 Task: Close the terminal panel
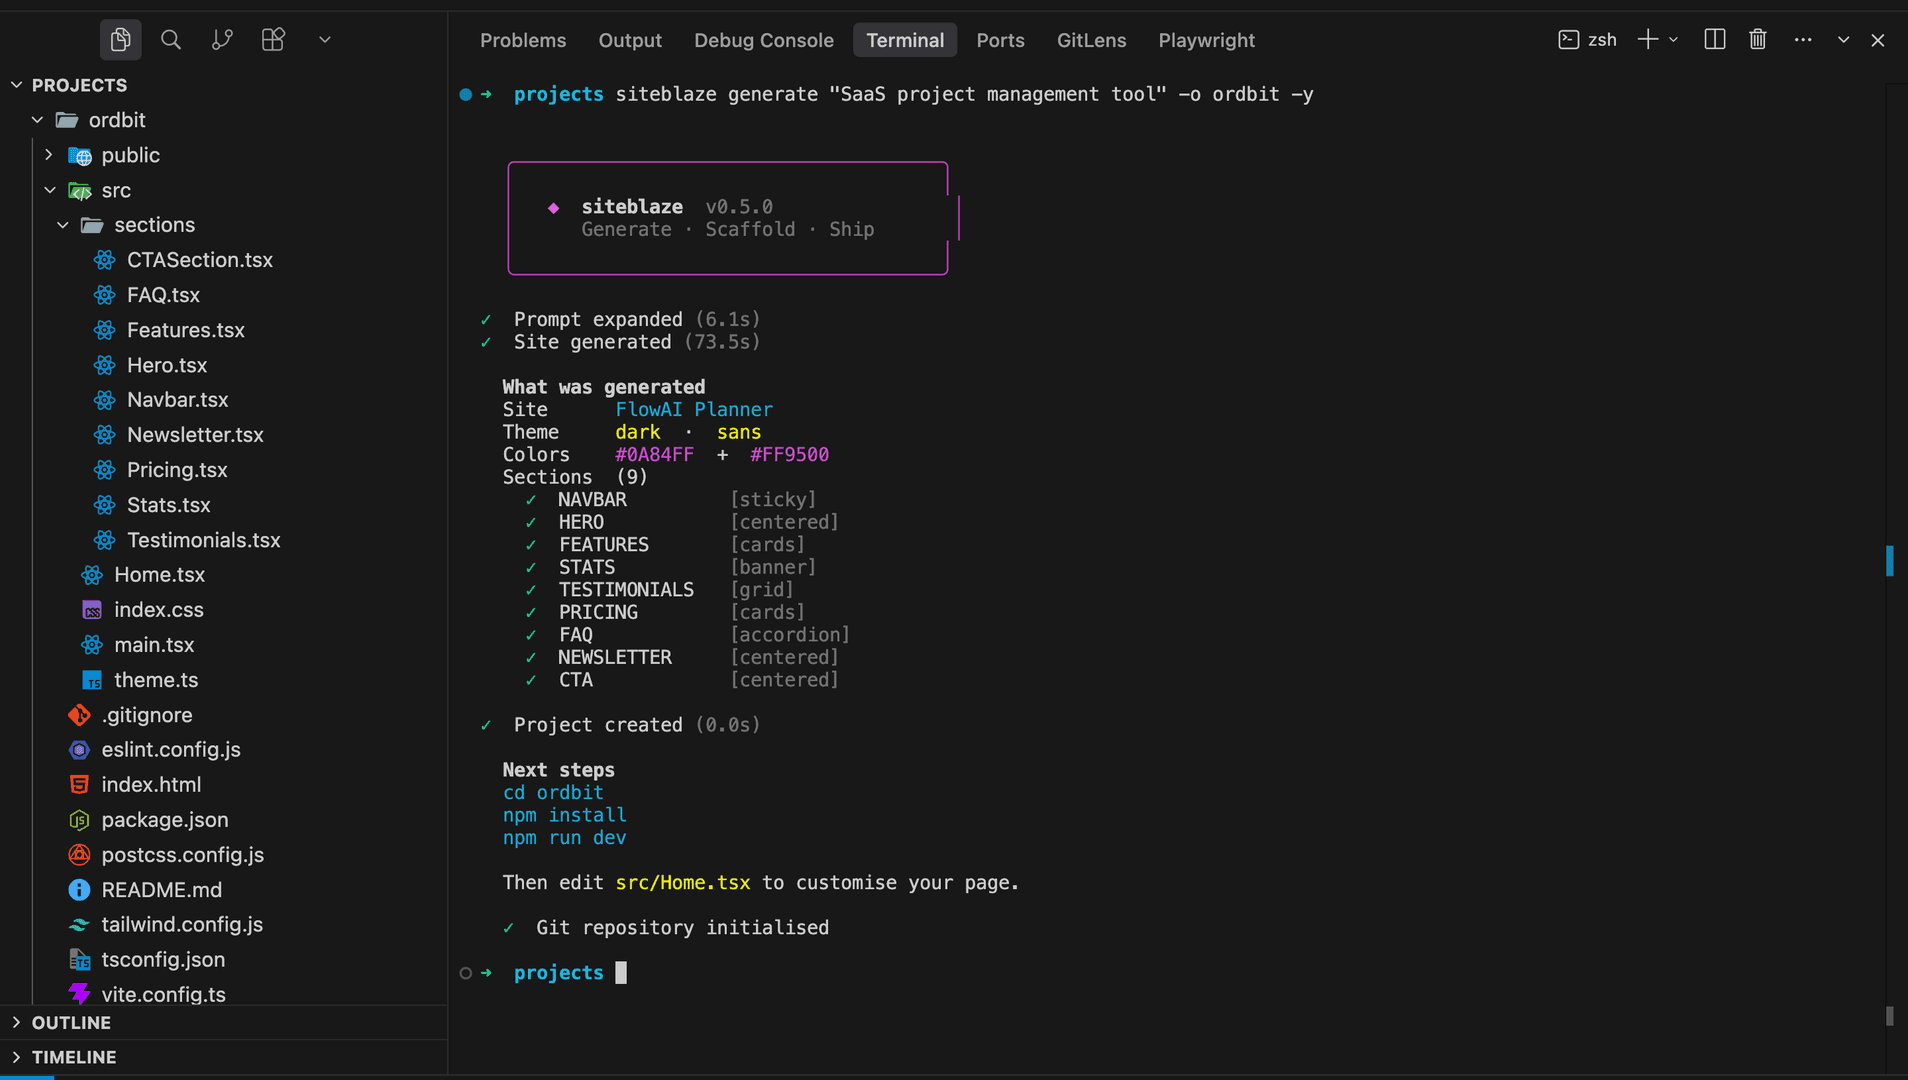point(1878,40)
